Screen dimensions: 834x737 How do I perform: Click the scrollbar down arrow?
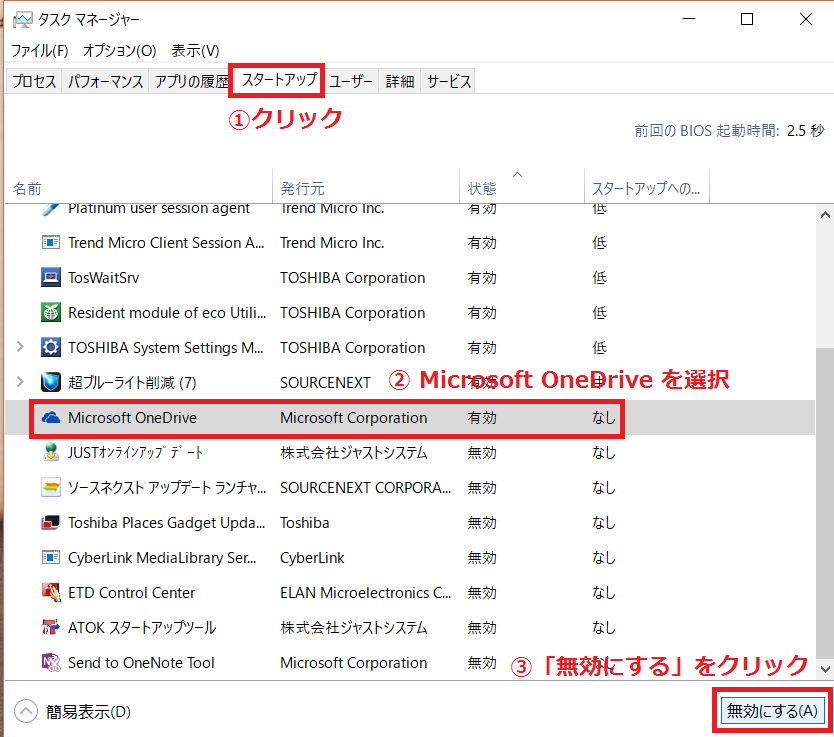click(825, 669)
